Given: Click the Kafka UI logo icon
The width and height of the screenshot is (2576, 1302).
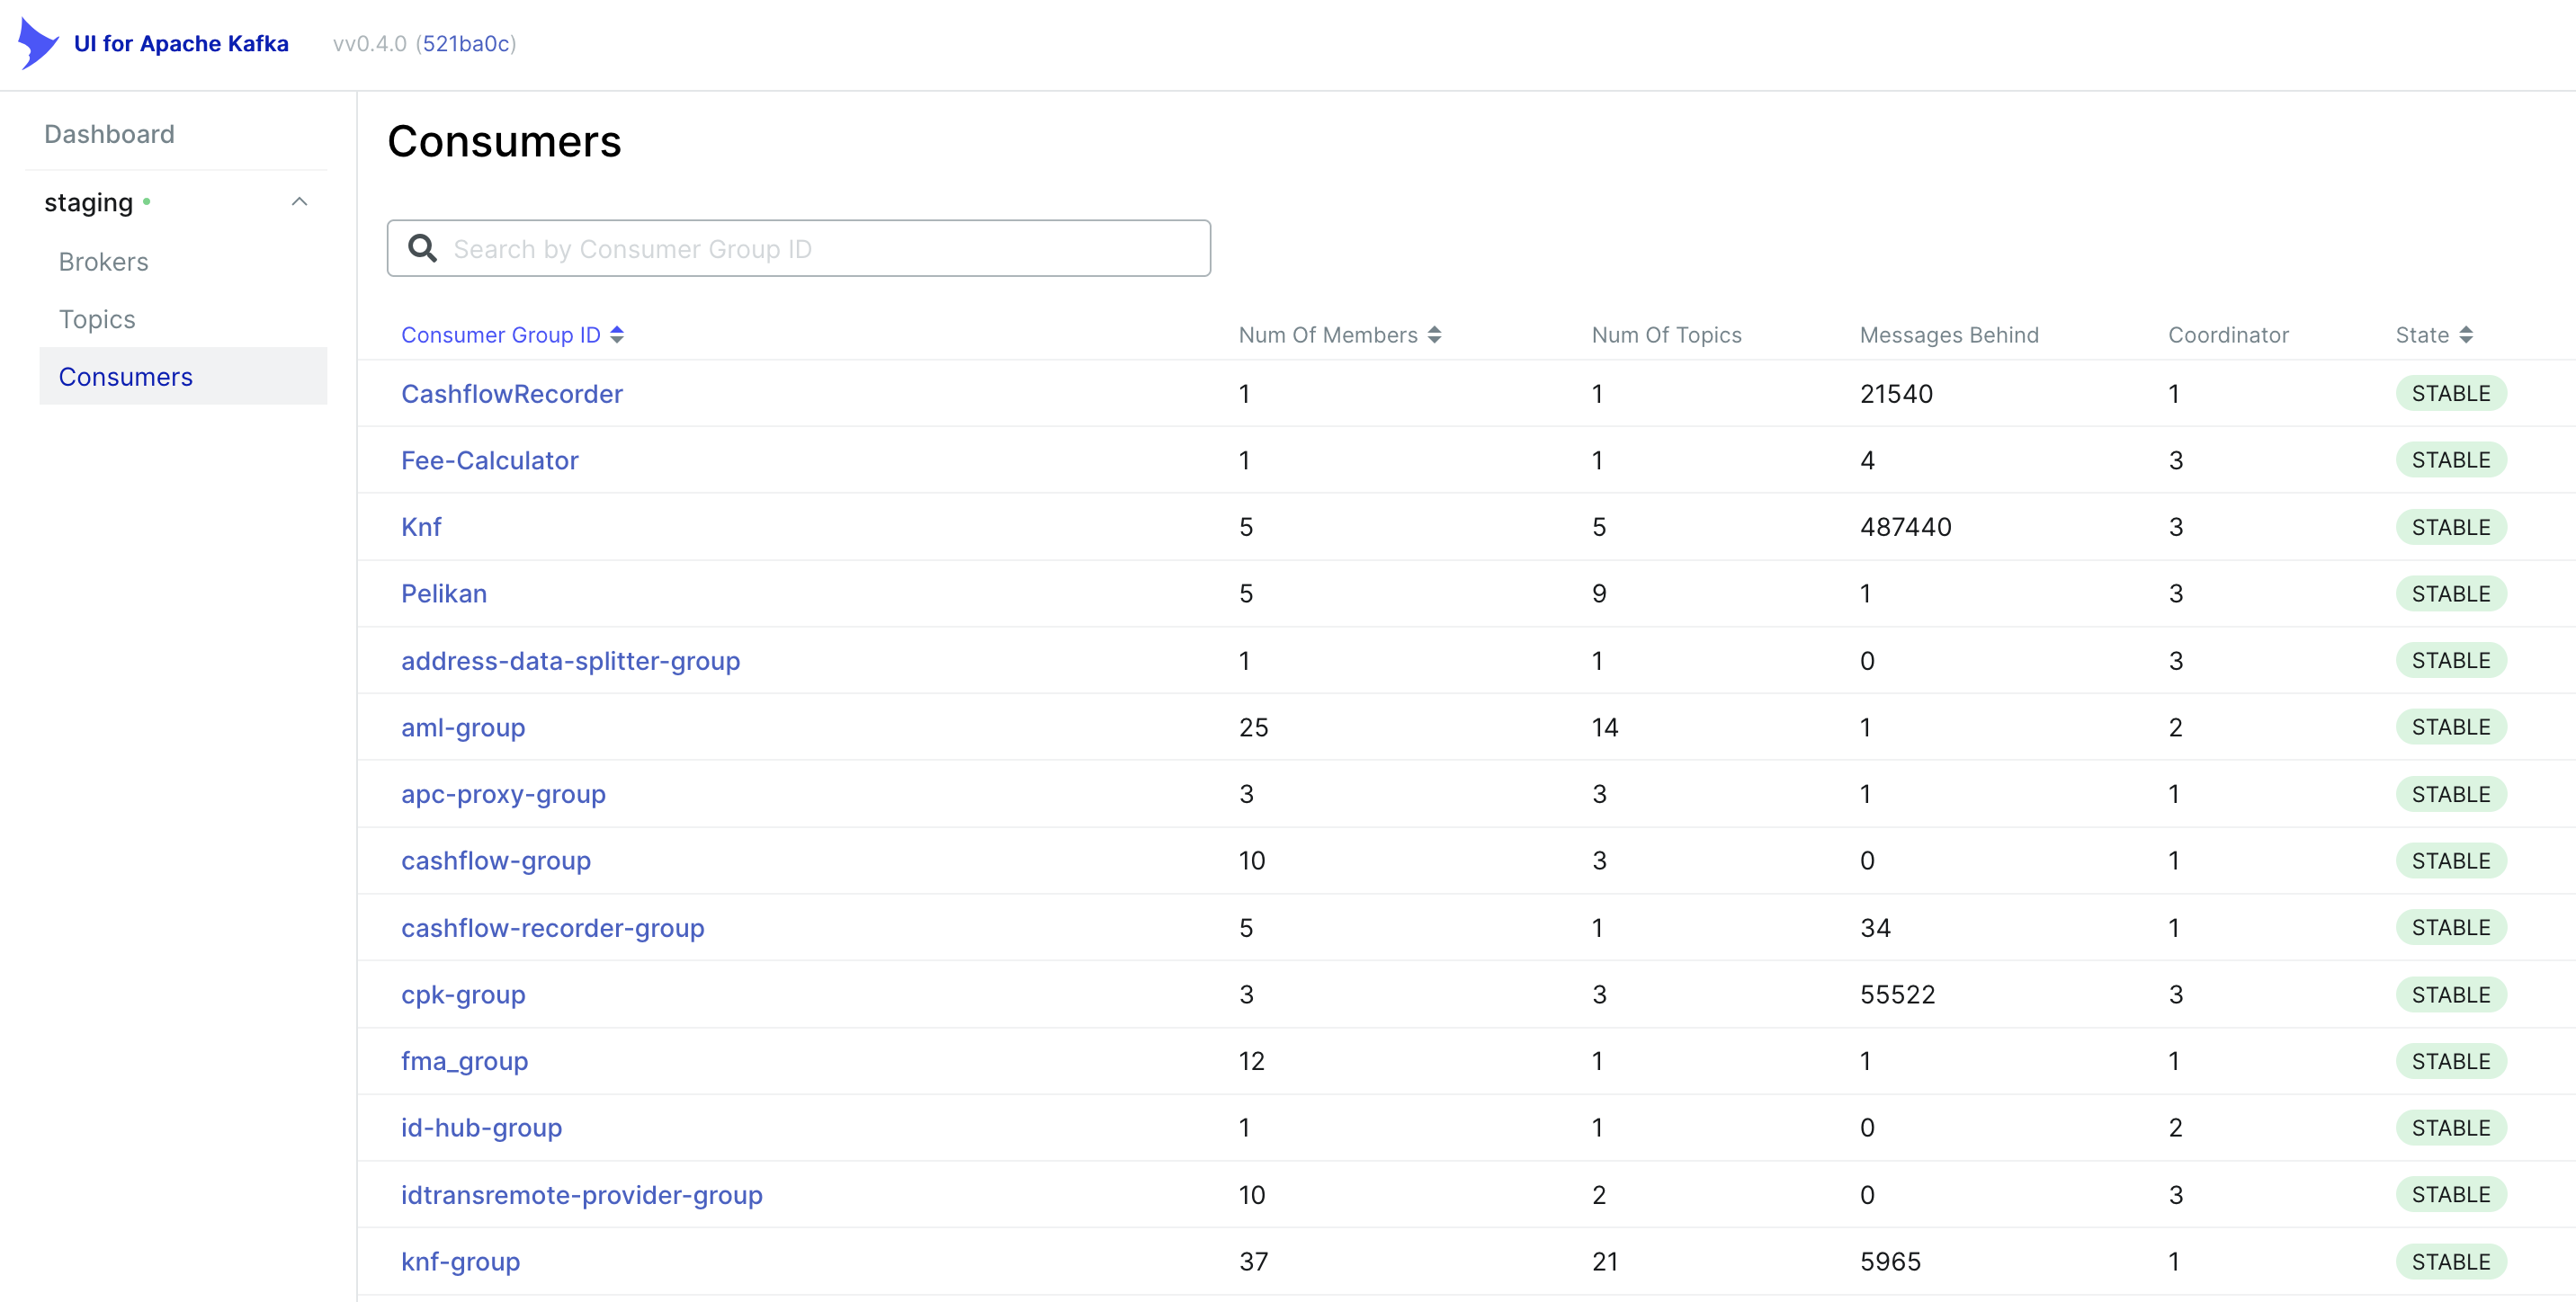Looking at the screenshot, I should point(38,43).
